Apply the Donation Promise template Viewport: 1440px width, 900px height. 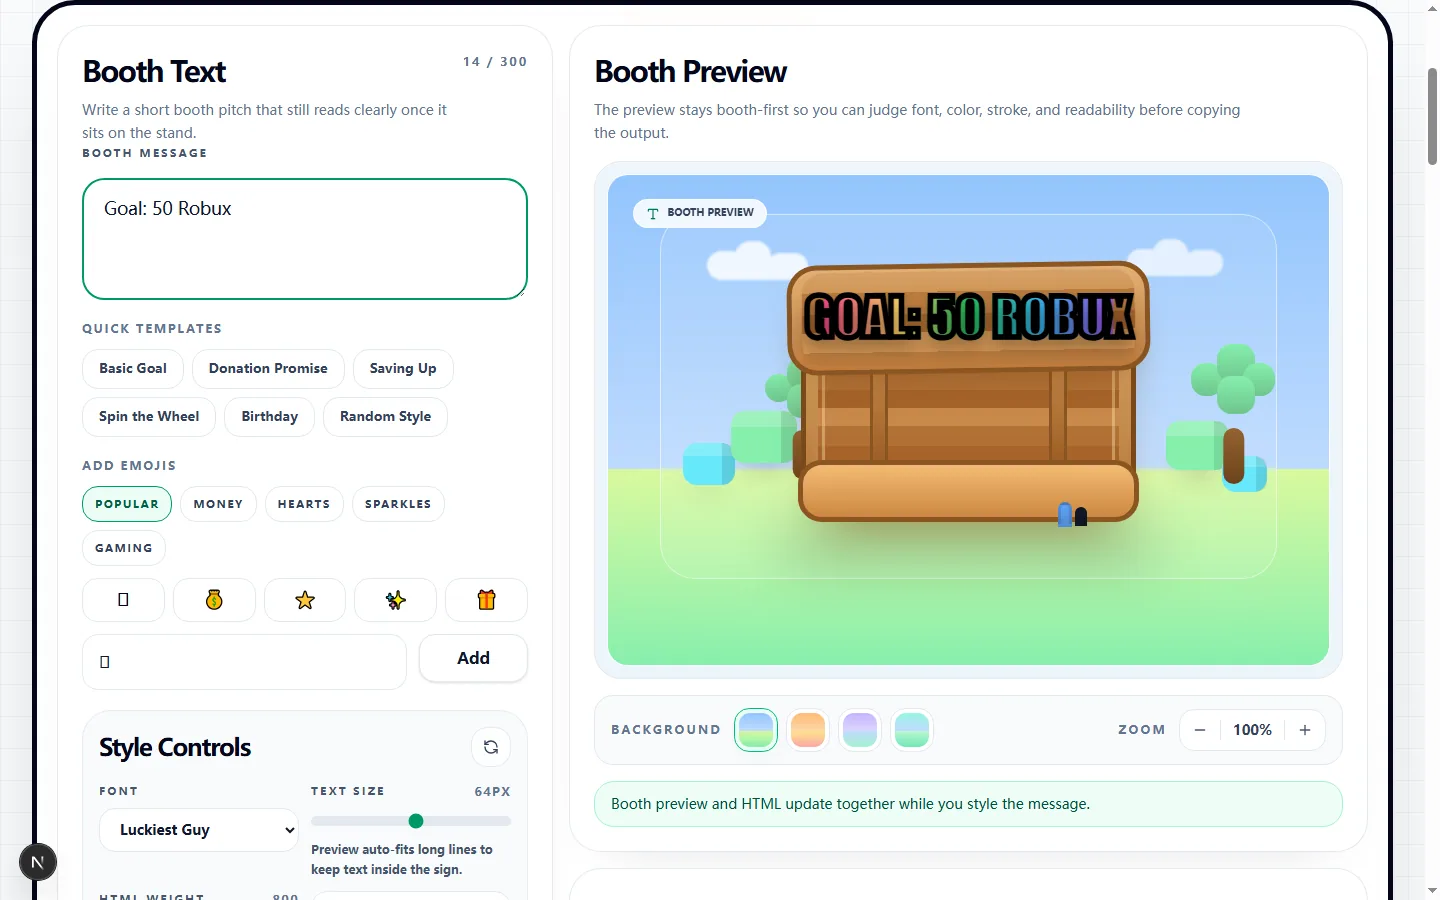[268, 368]
